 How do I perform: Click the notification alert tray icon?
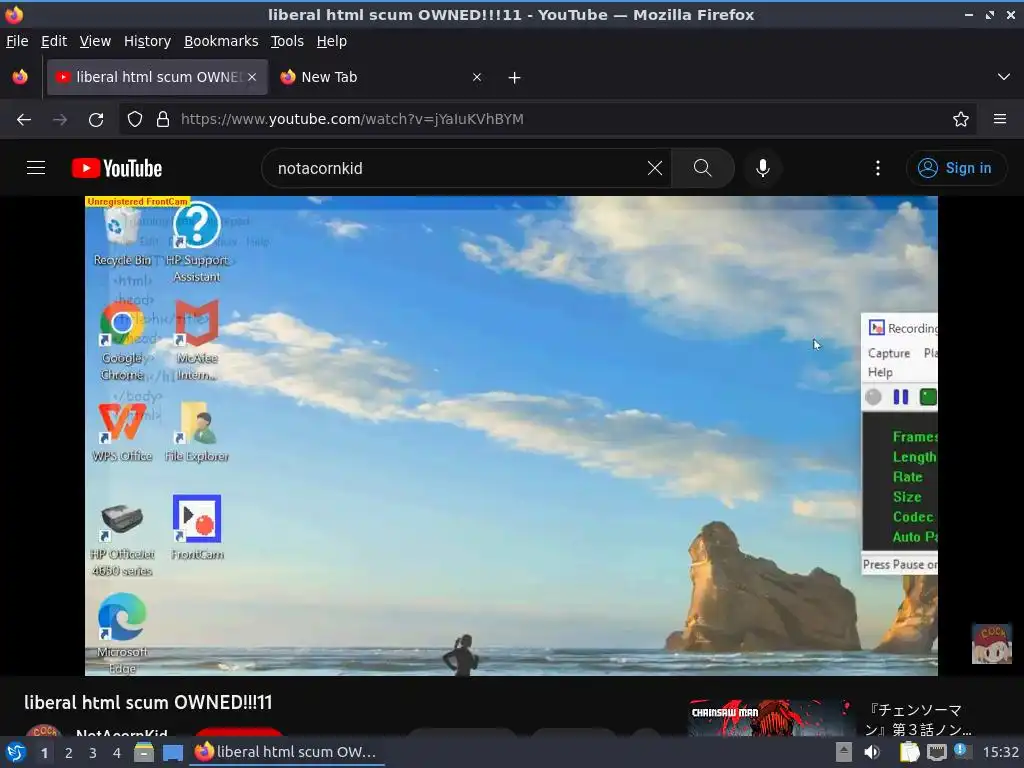click(x=962, y=751)
